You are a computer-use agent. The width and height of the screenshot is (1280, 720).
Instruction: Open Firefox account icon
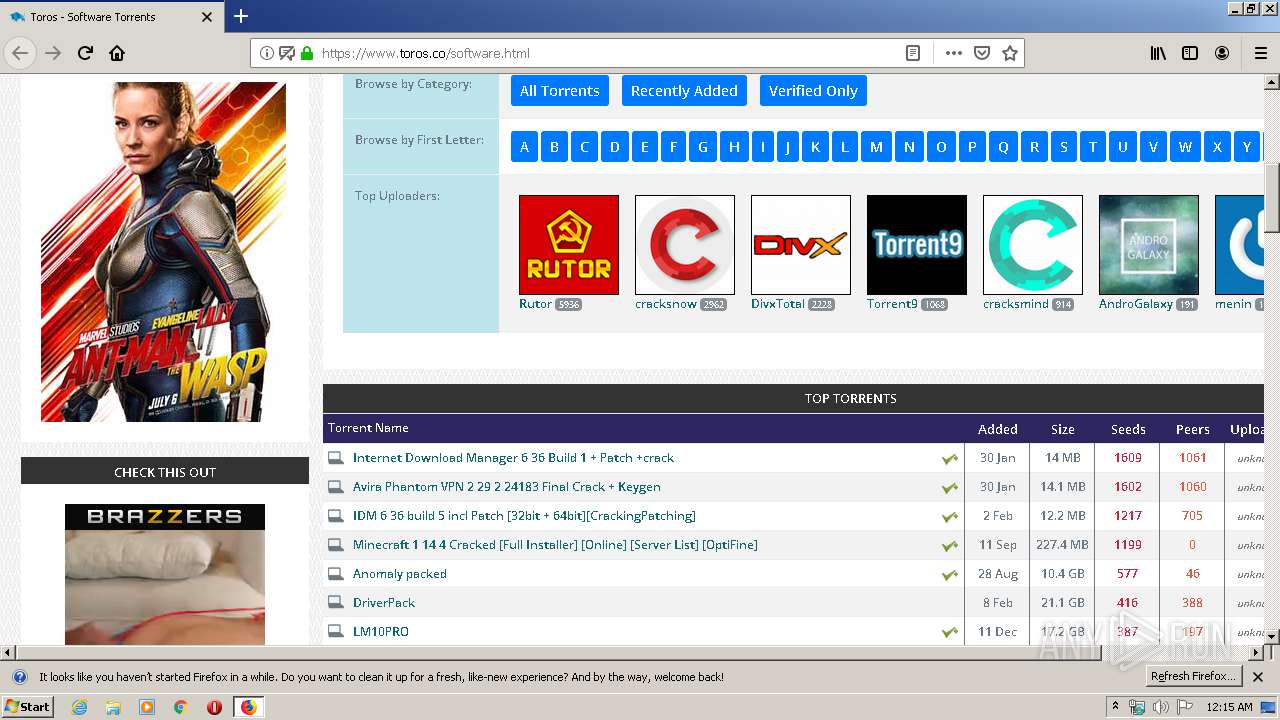click(1222, 53)
